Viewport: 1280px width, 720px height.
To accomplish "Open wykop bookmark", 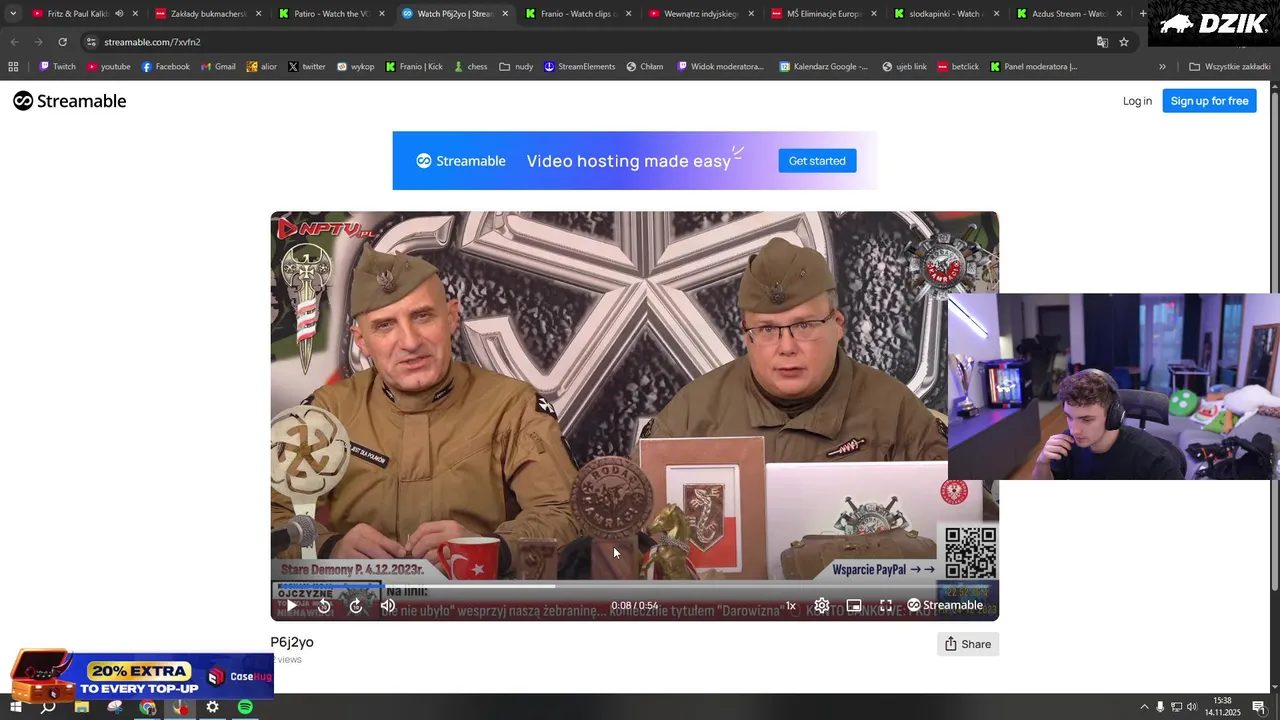I will (x=355, y=67).
